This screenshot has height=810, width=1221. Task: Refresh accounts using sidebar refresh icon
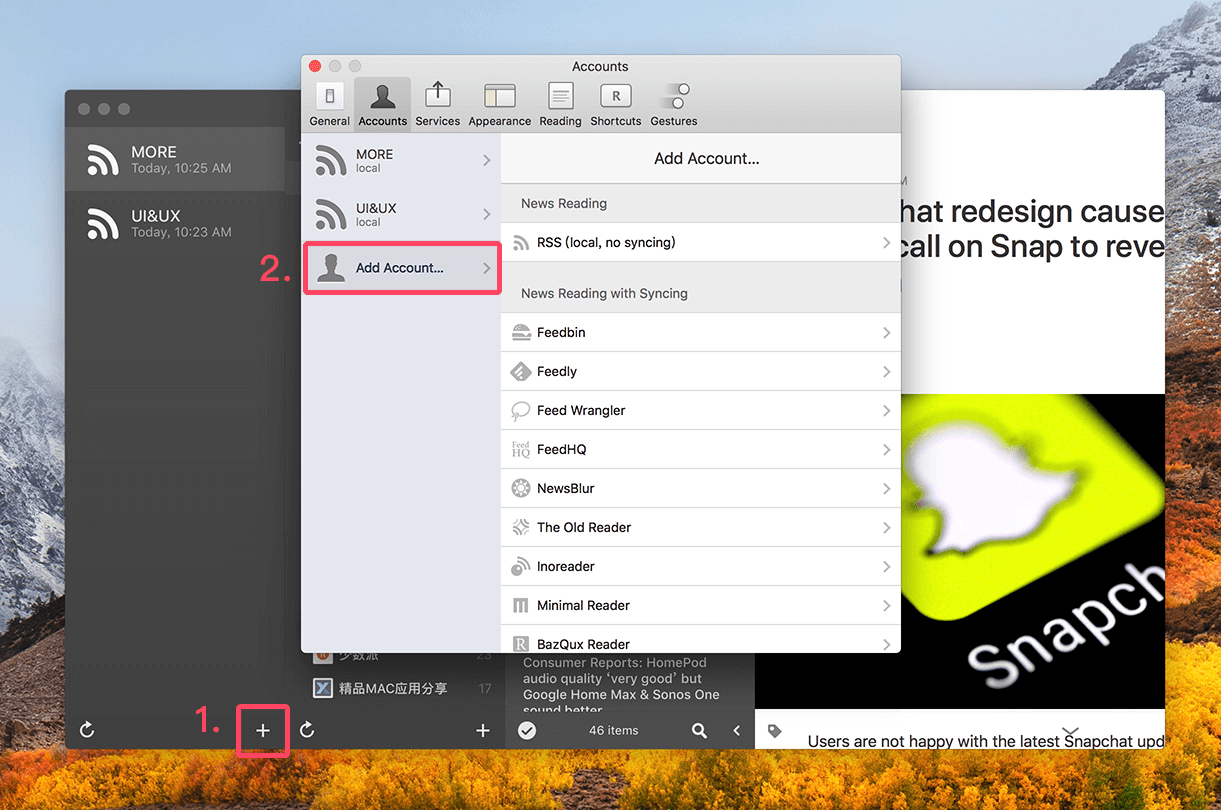tap(87, 730)
